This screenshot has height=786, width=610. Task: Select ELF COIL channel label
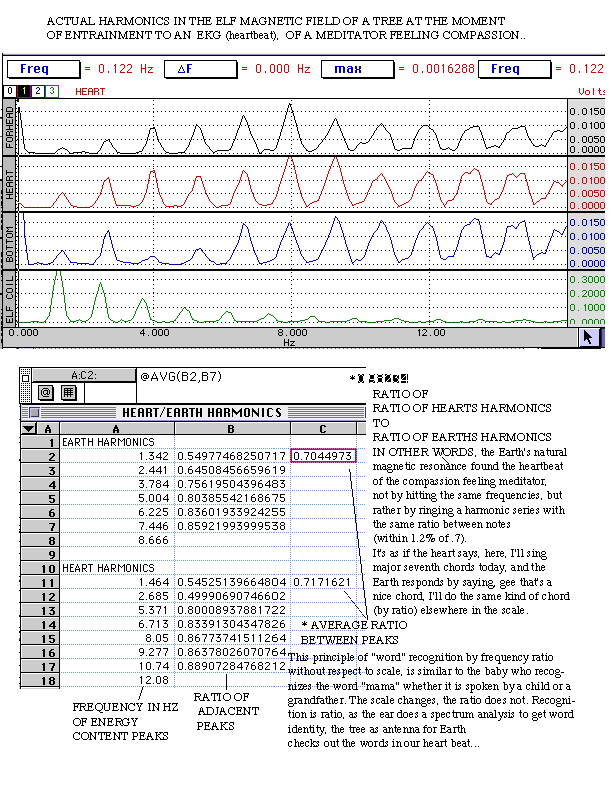click(x=10, y=298)
